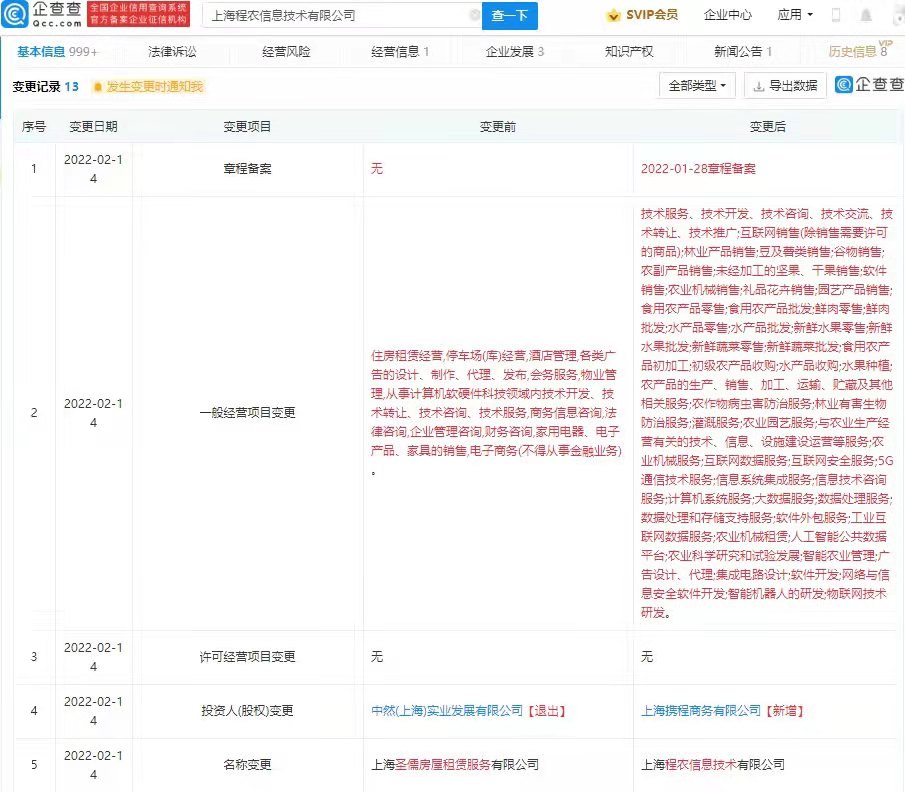Open 企业中心 enterprise center
Viewport: 905px width, 792px height.
pos(727,15)
